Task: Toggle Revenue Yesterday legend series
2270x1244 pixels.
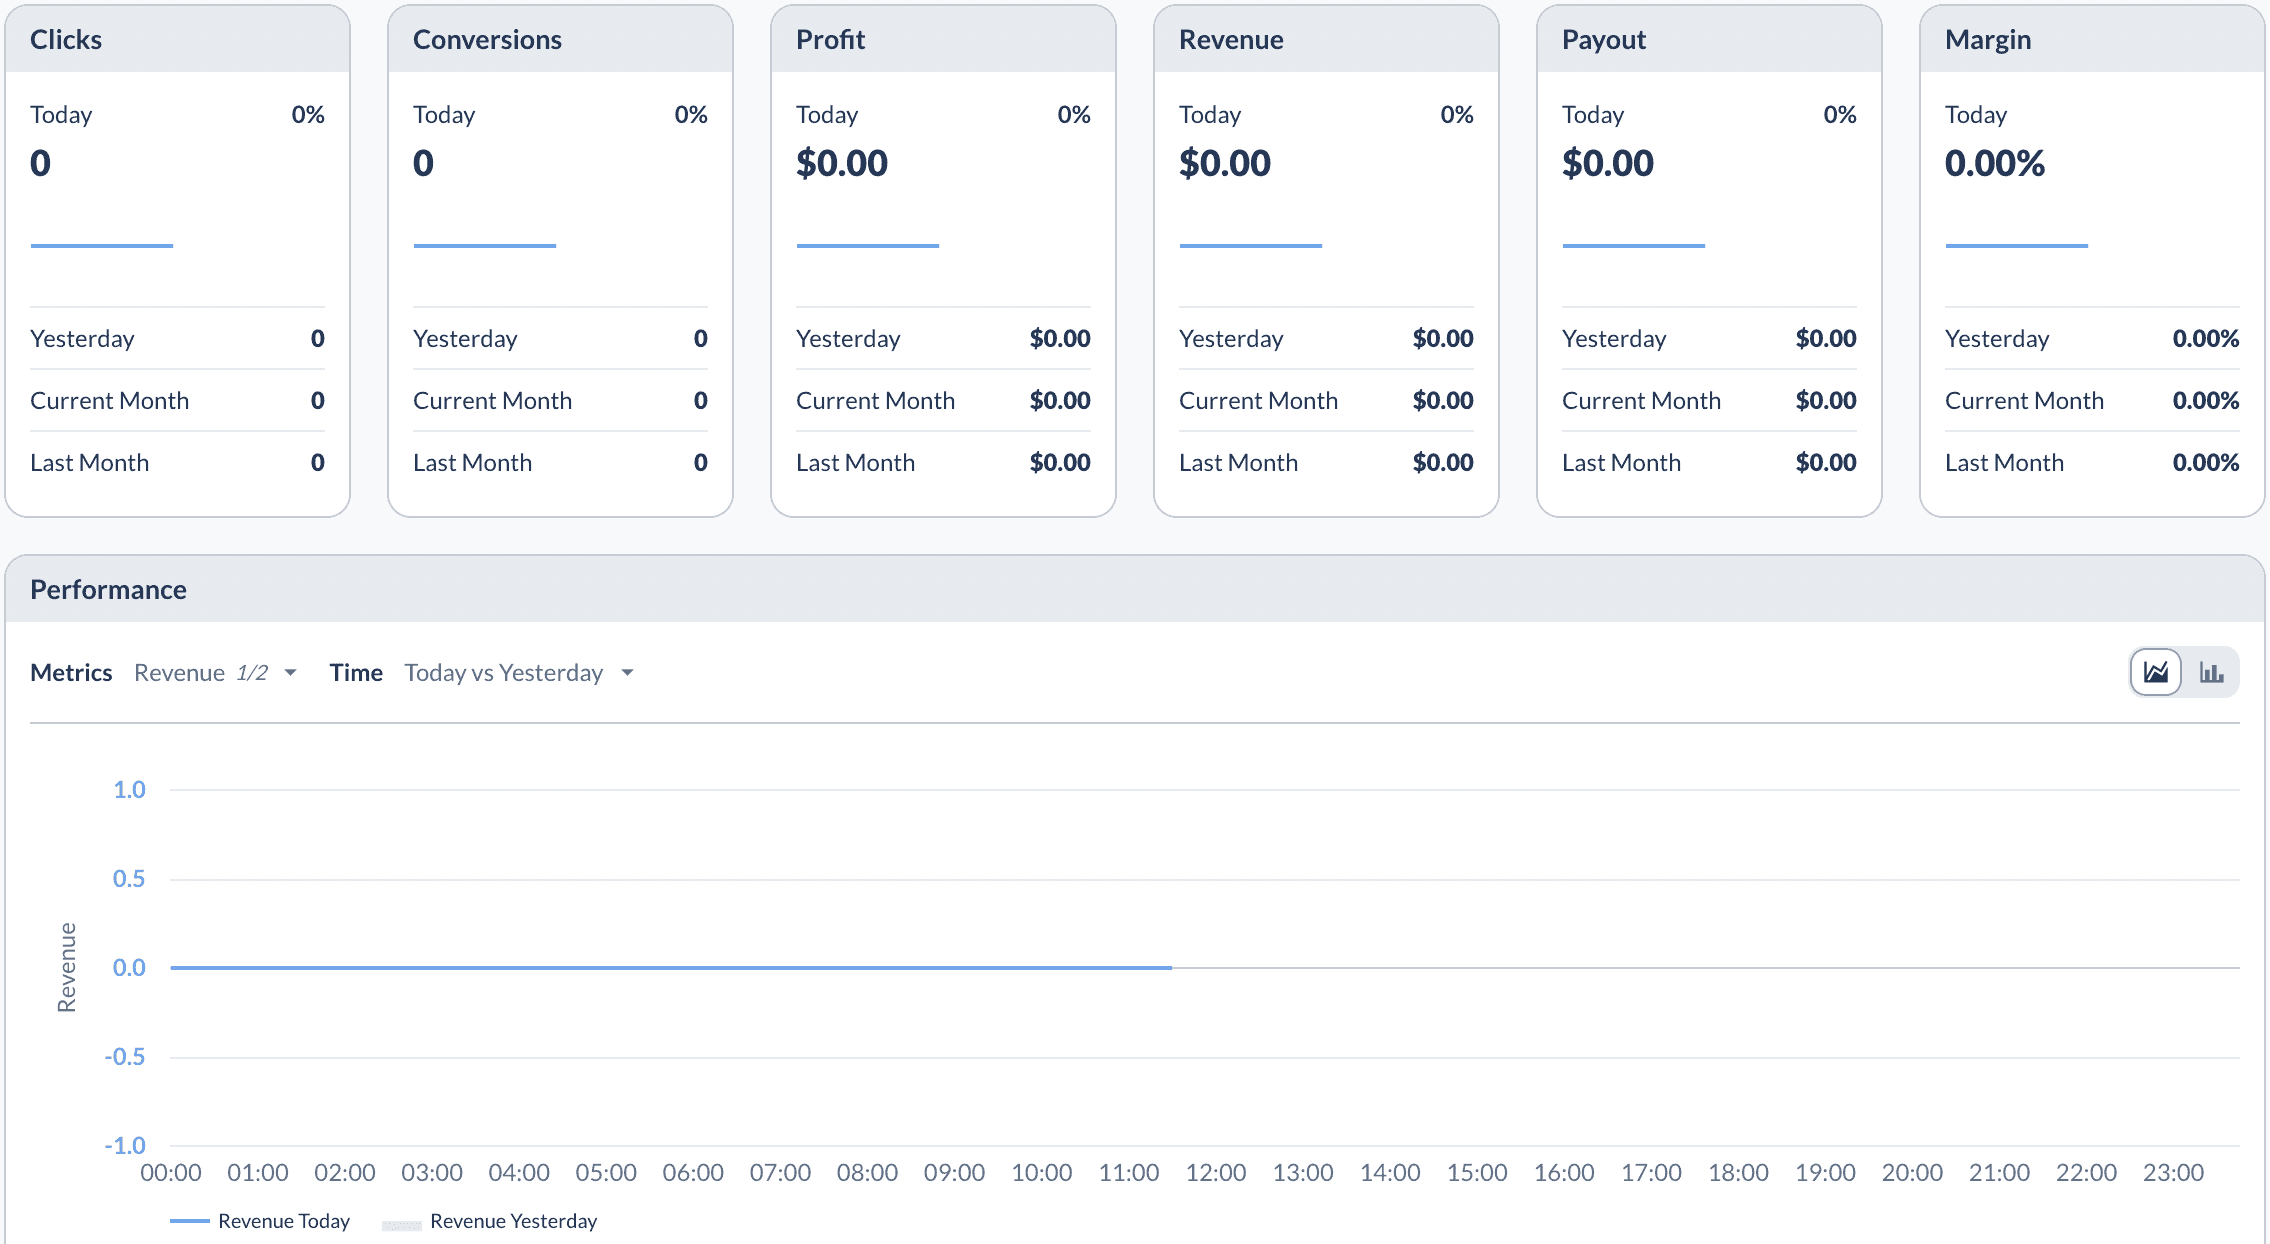Action: click(512, 1221)
